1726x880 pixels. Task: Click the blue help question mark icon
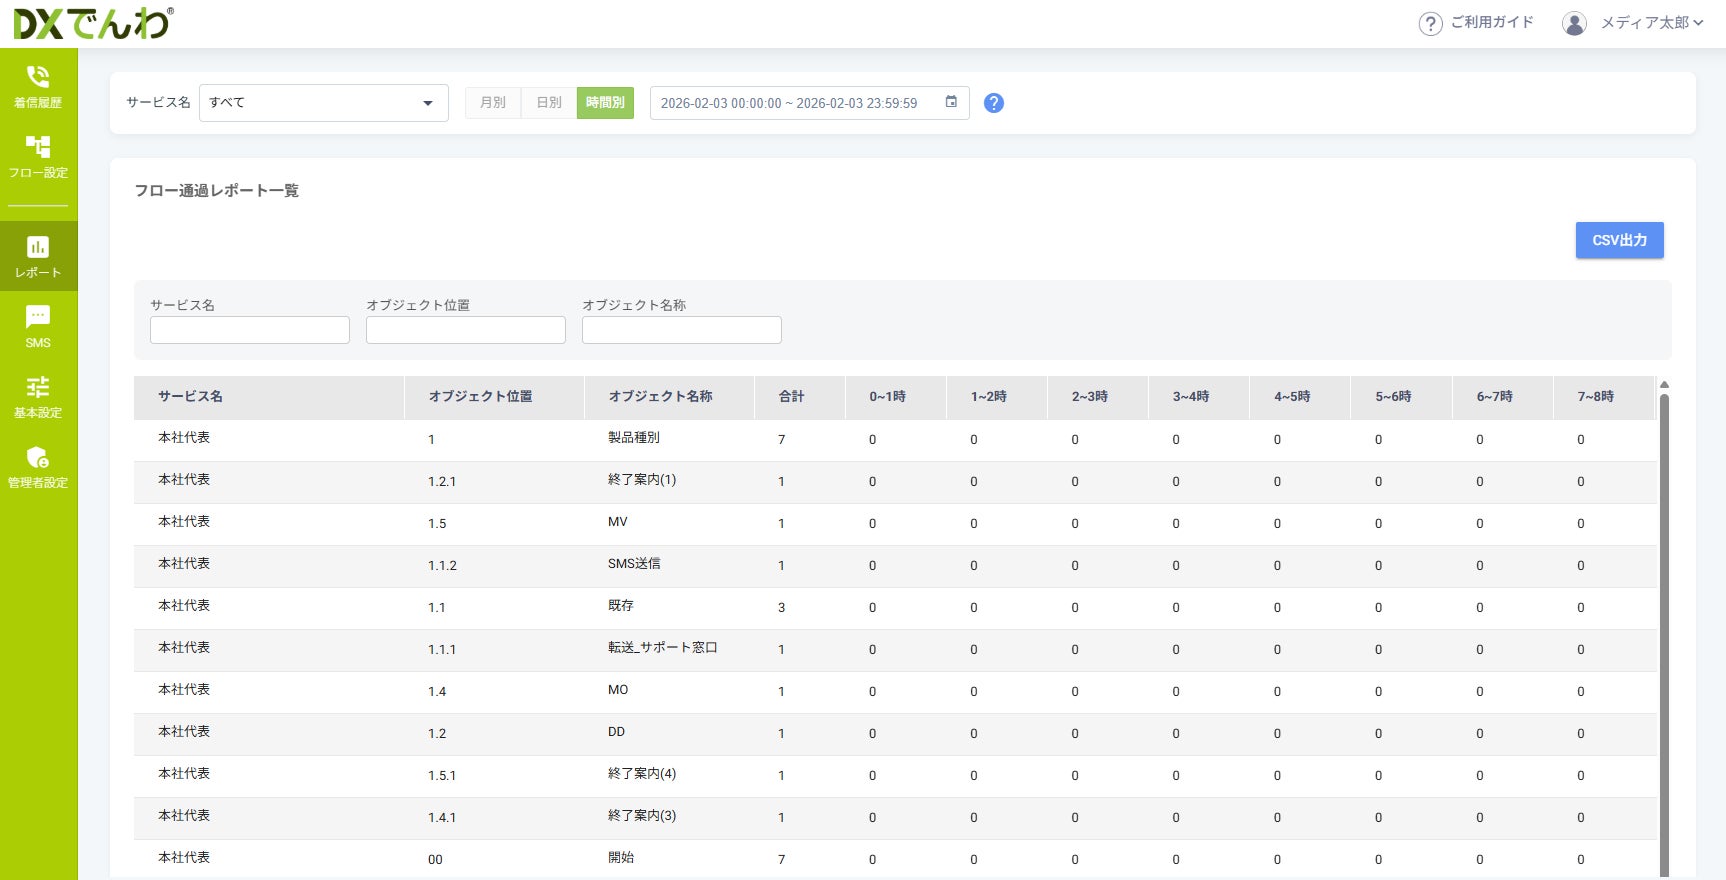(994, 103)
